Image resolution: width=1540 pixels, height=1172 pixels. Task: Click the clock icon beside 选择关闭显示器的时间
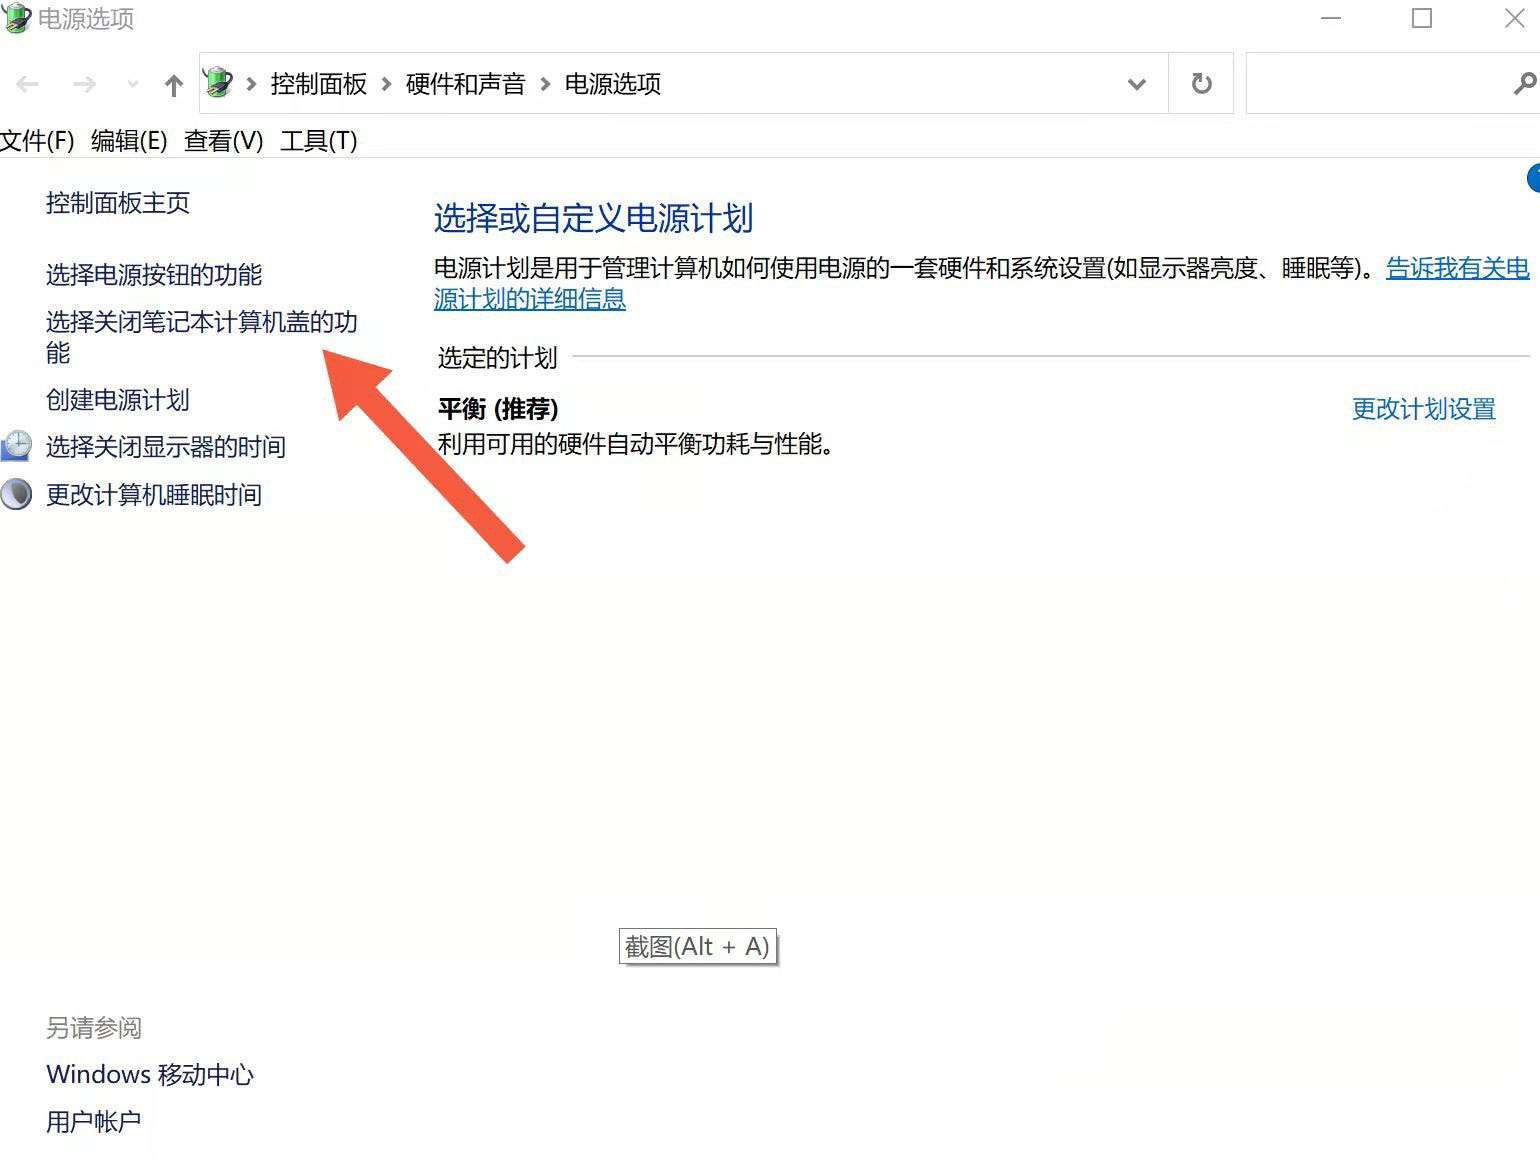(x=17, y=446)
